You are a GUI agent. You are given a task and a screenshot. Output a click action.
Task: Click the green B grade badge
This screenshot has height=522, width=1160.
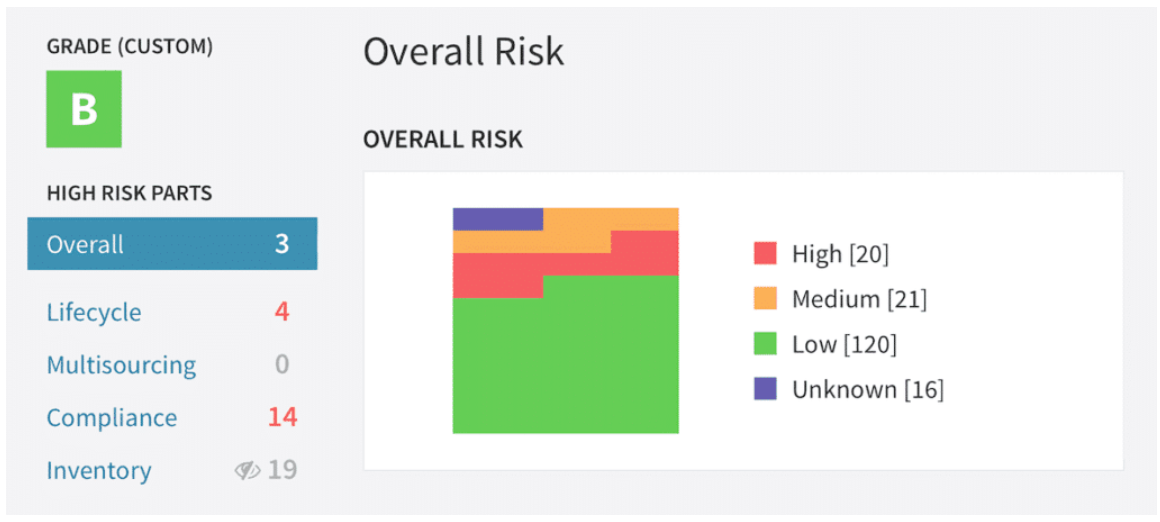84,109
